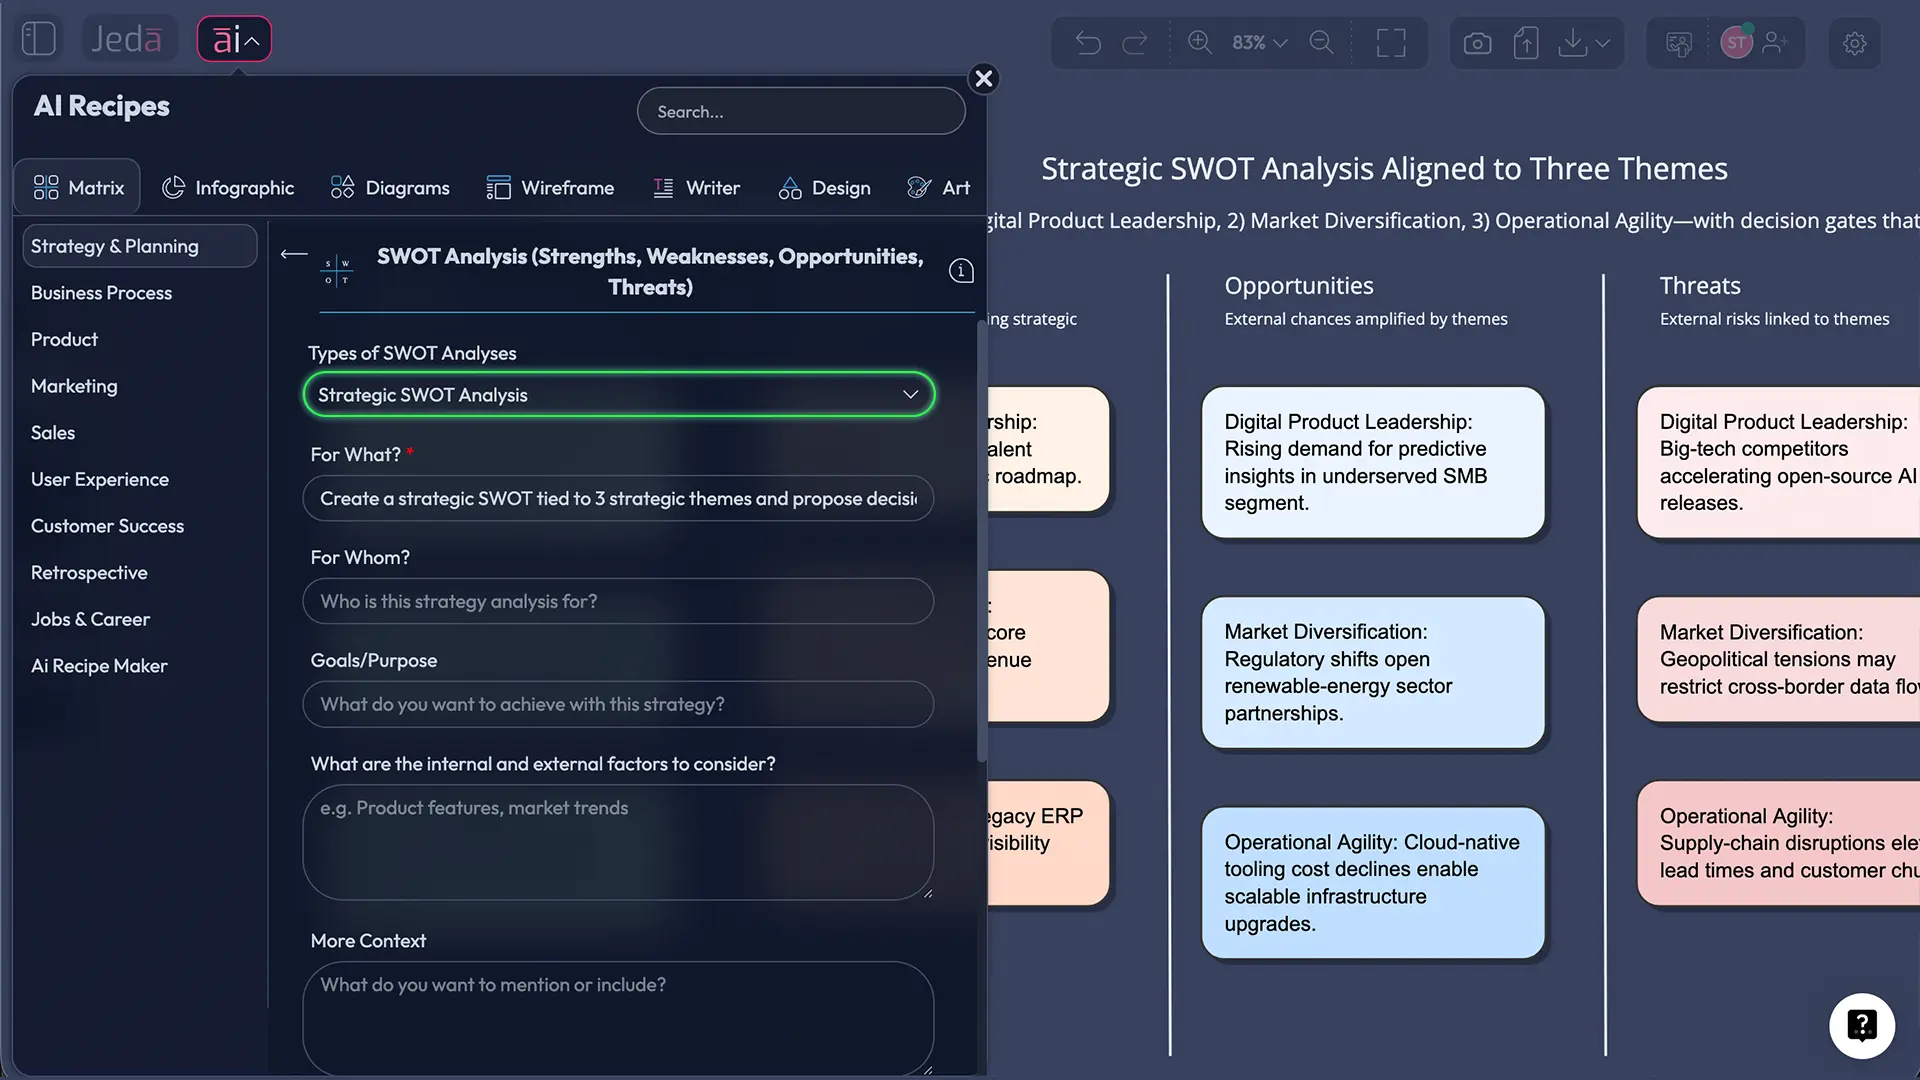1920x1080 pixels.
Task: Toggle the left sidebar panel icon
Action: 38,39
